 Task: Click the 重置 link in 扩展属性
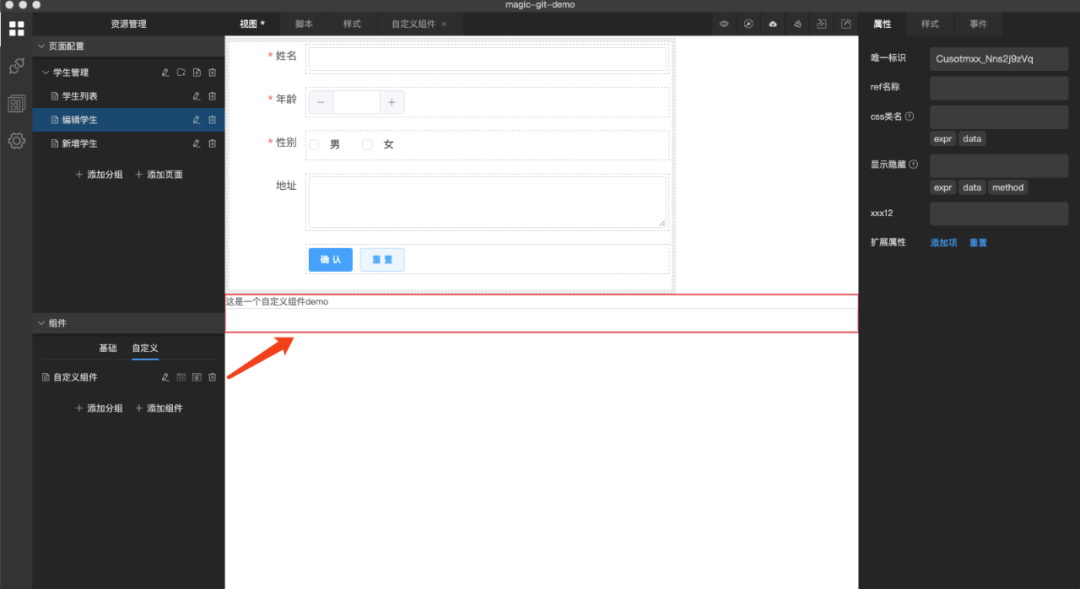[x=978, y=243]
